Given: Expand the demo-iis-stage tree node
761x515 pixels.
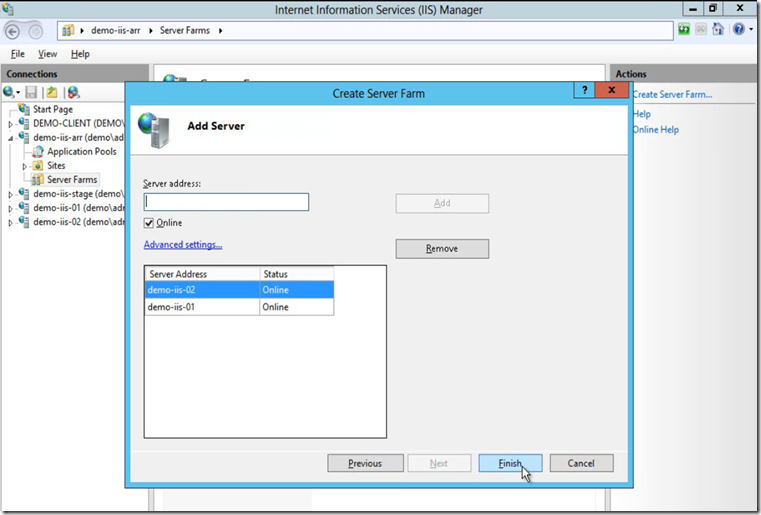Looking at the screenshot, I should click(x=10, y=195).
